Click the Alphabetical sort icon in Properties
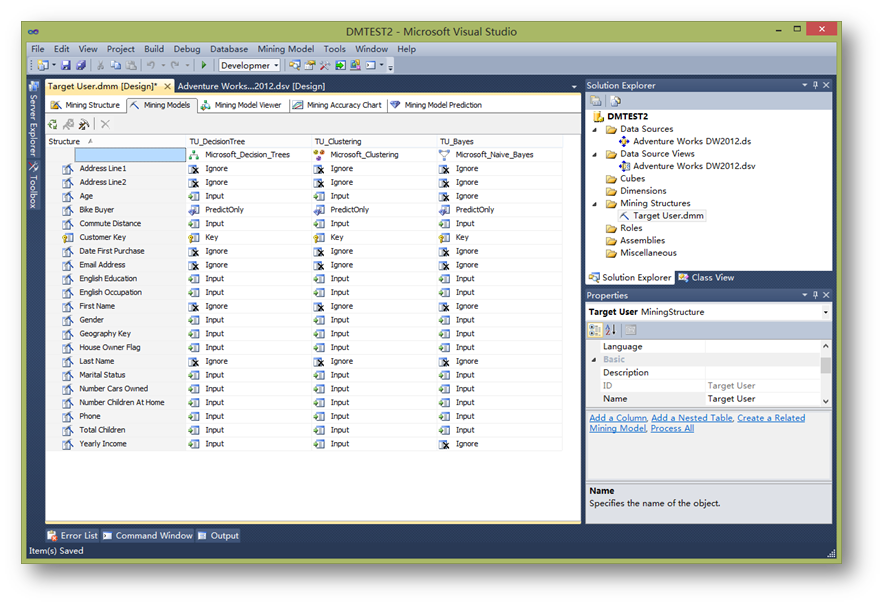884x606 pixels. click(609, 330)
